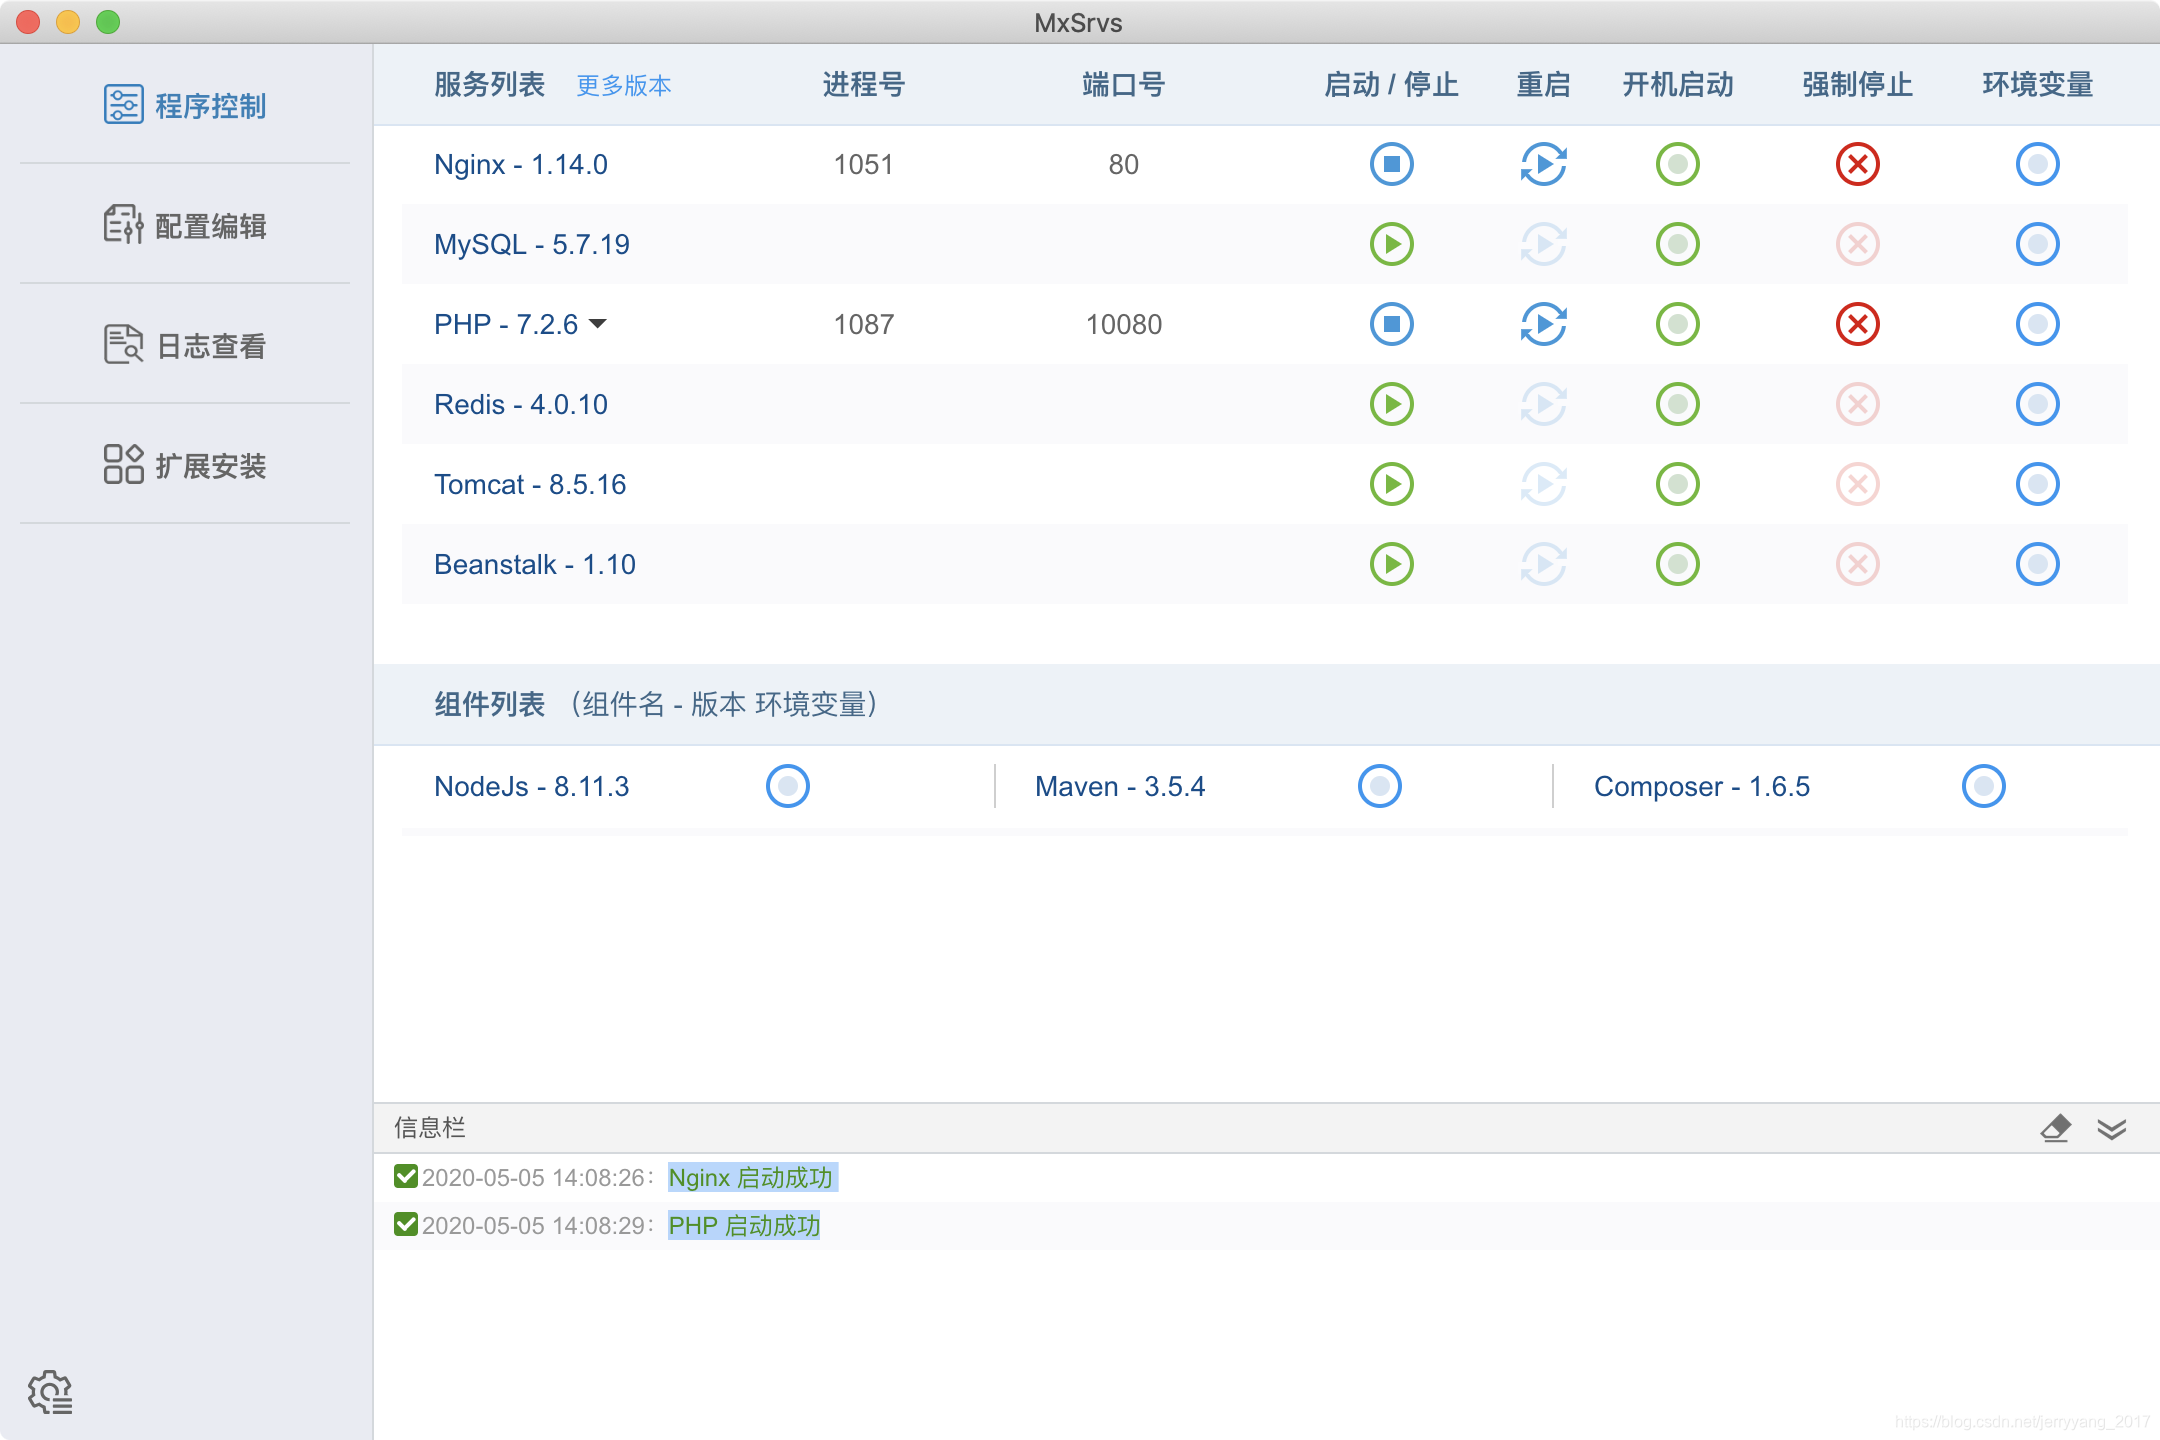Click MySQL - 5.7.19 service name
Image resolution: width=2160 pixels, height=1440 pixels.
(x=531, y=244)
